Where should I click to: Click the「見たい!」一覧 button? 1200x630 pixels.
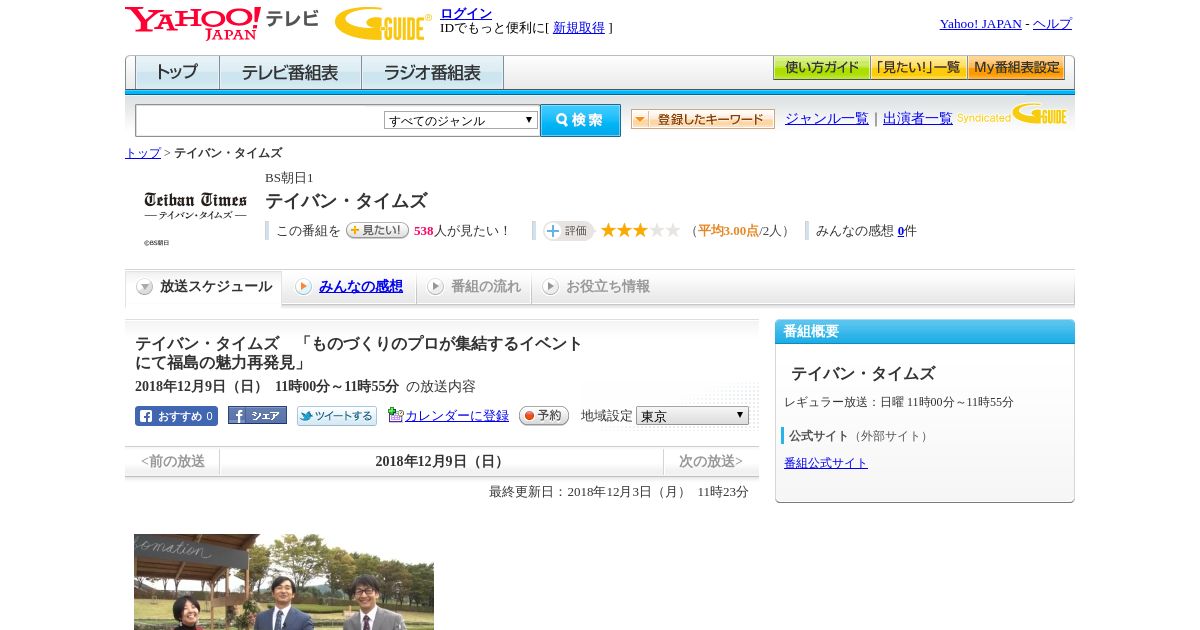point(919,68)
